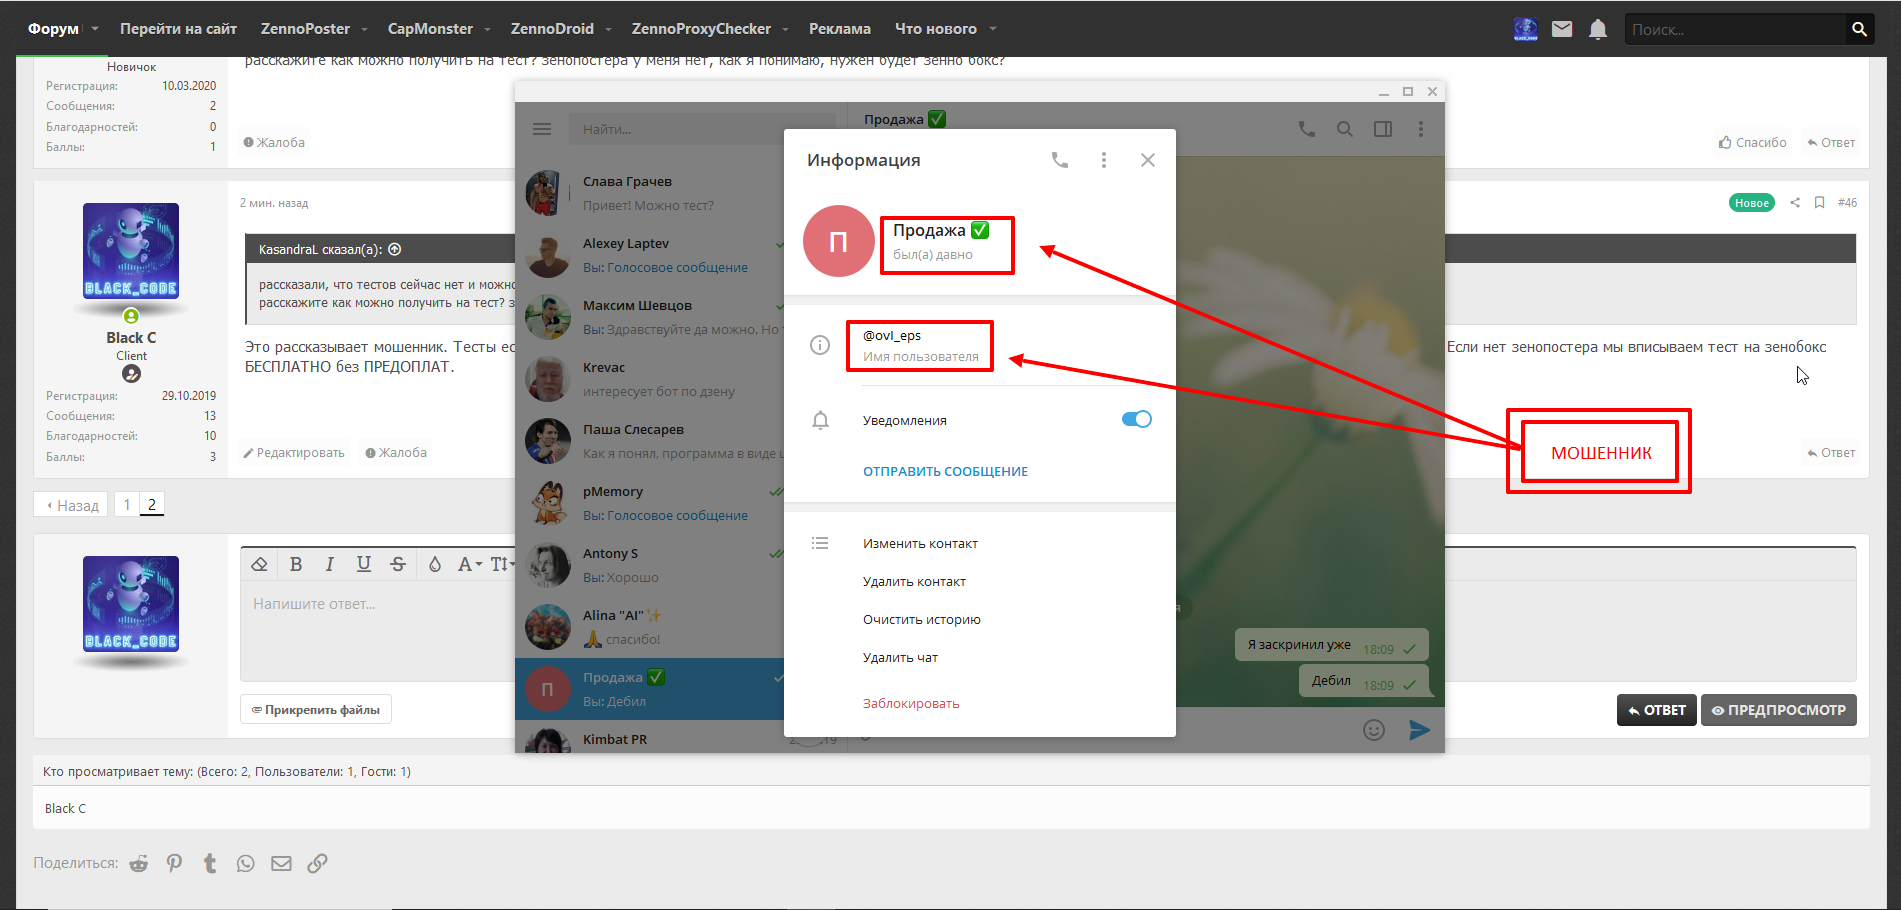The height and width of the screenshot is (910, 1901).
Task: Open font family dropdown in editor
Action: pos(469,564)
